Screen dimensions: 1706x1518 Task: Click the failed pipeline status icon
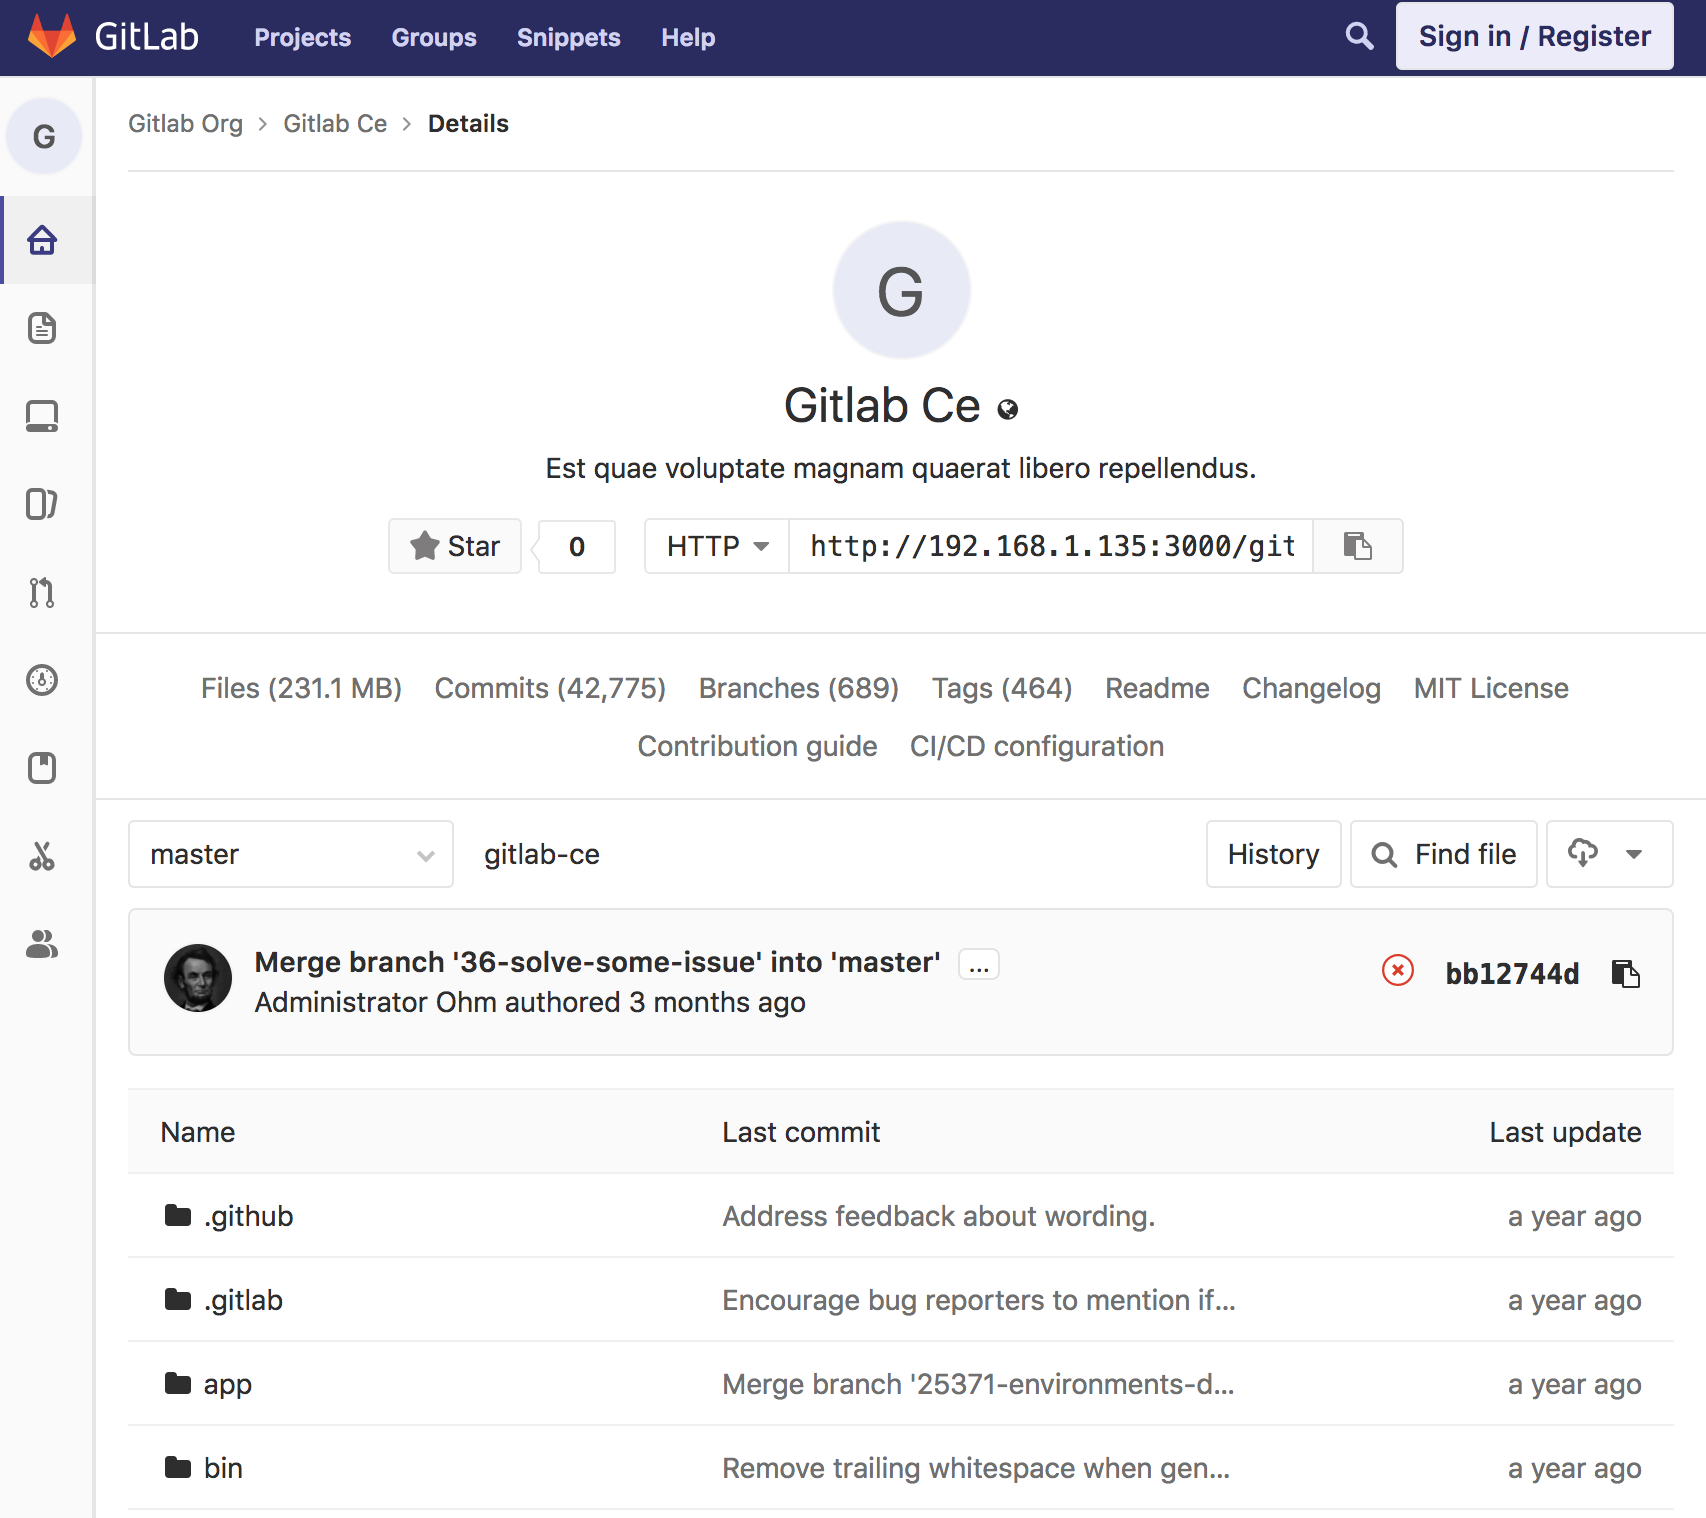1397,970
